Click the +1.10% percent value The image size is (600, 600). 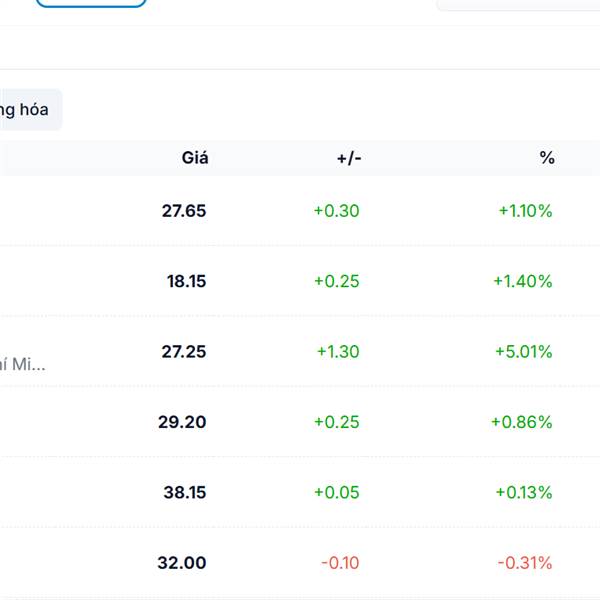point(525,211)
